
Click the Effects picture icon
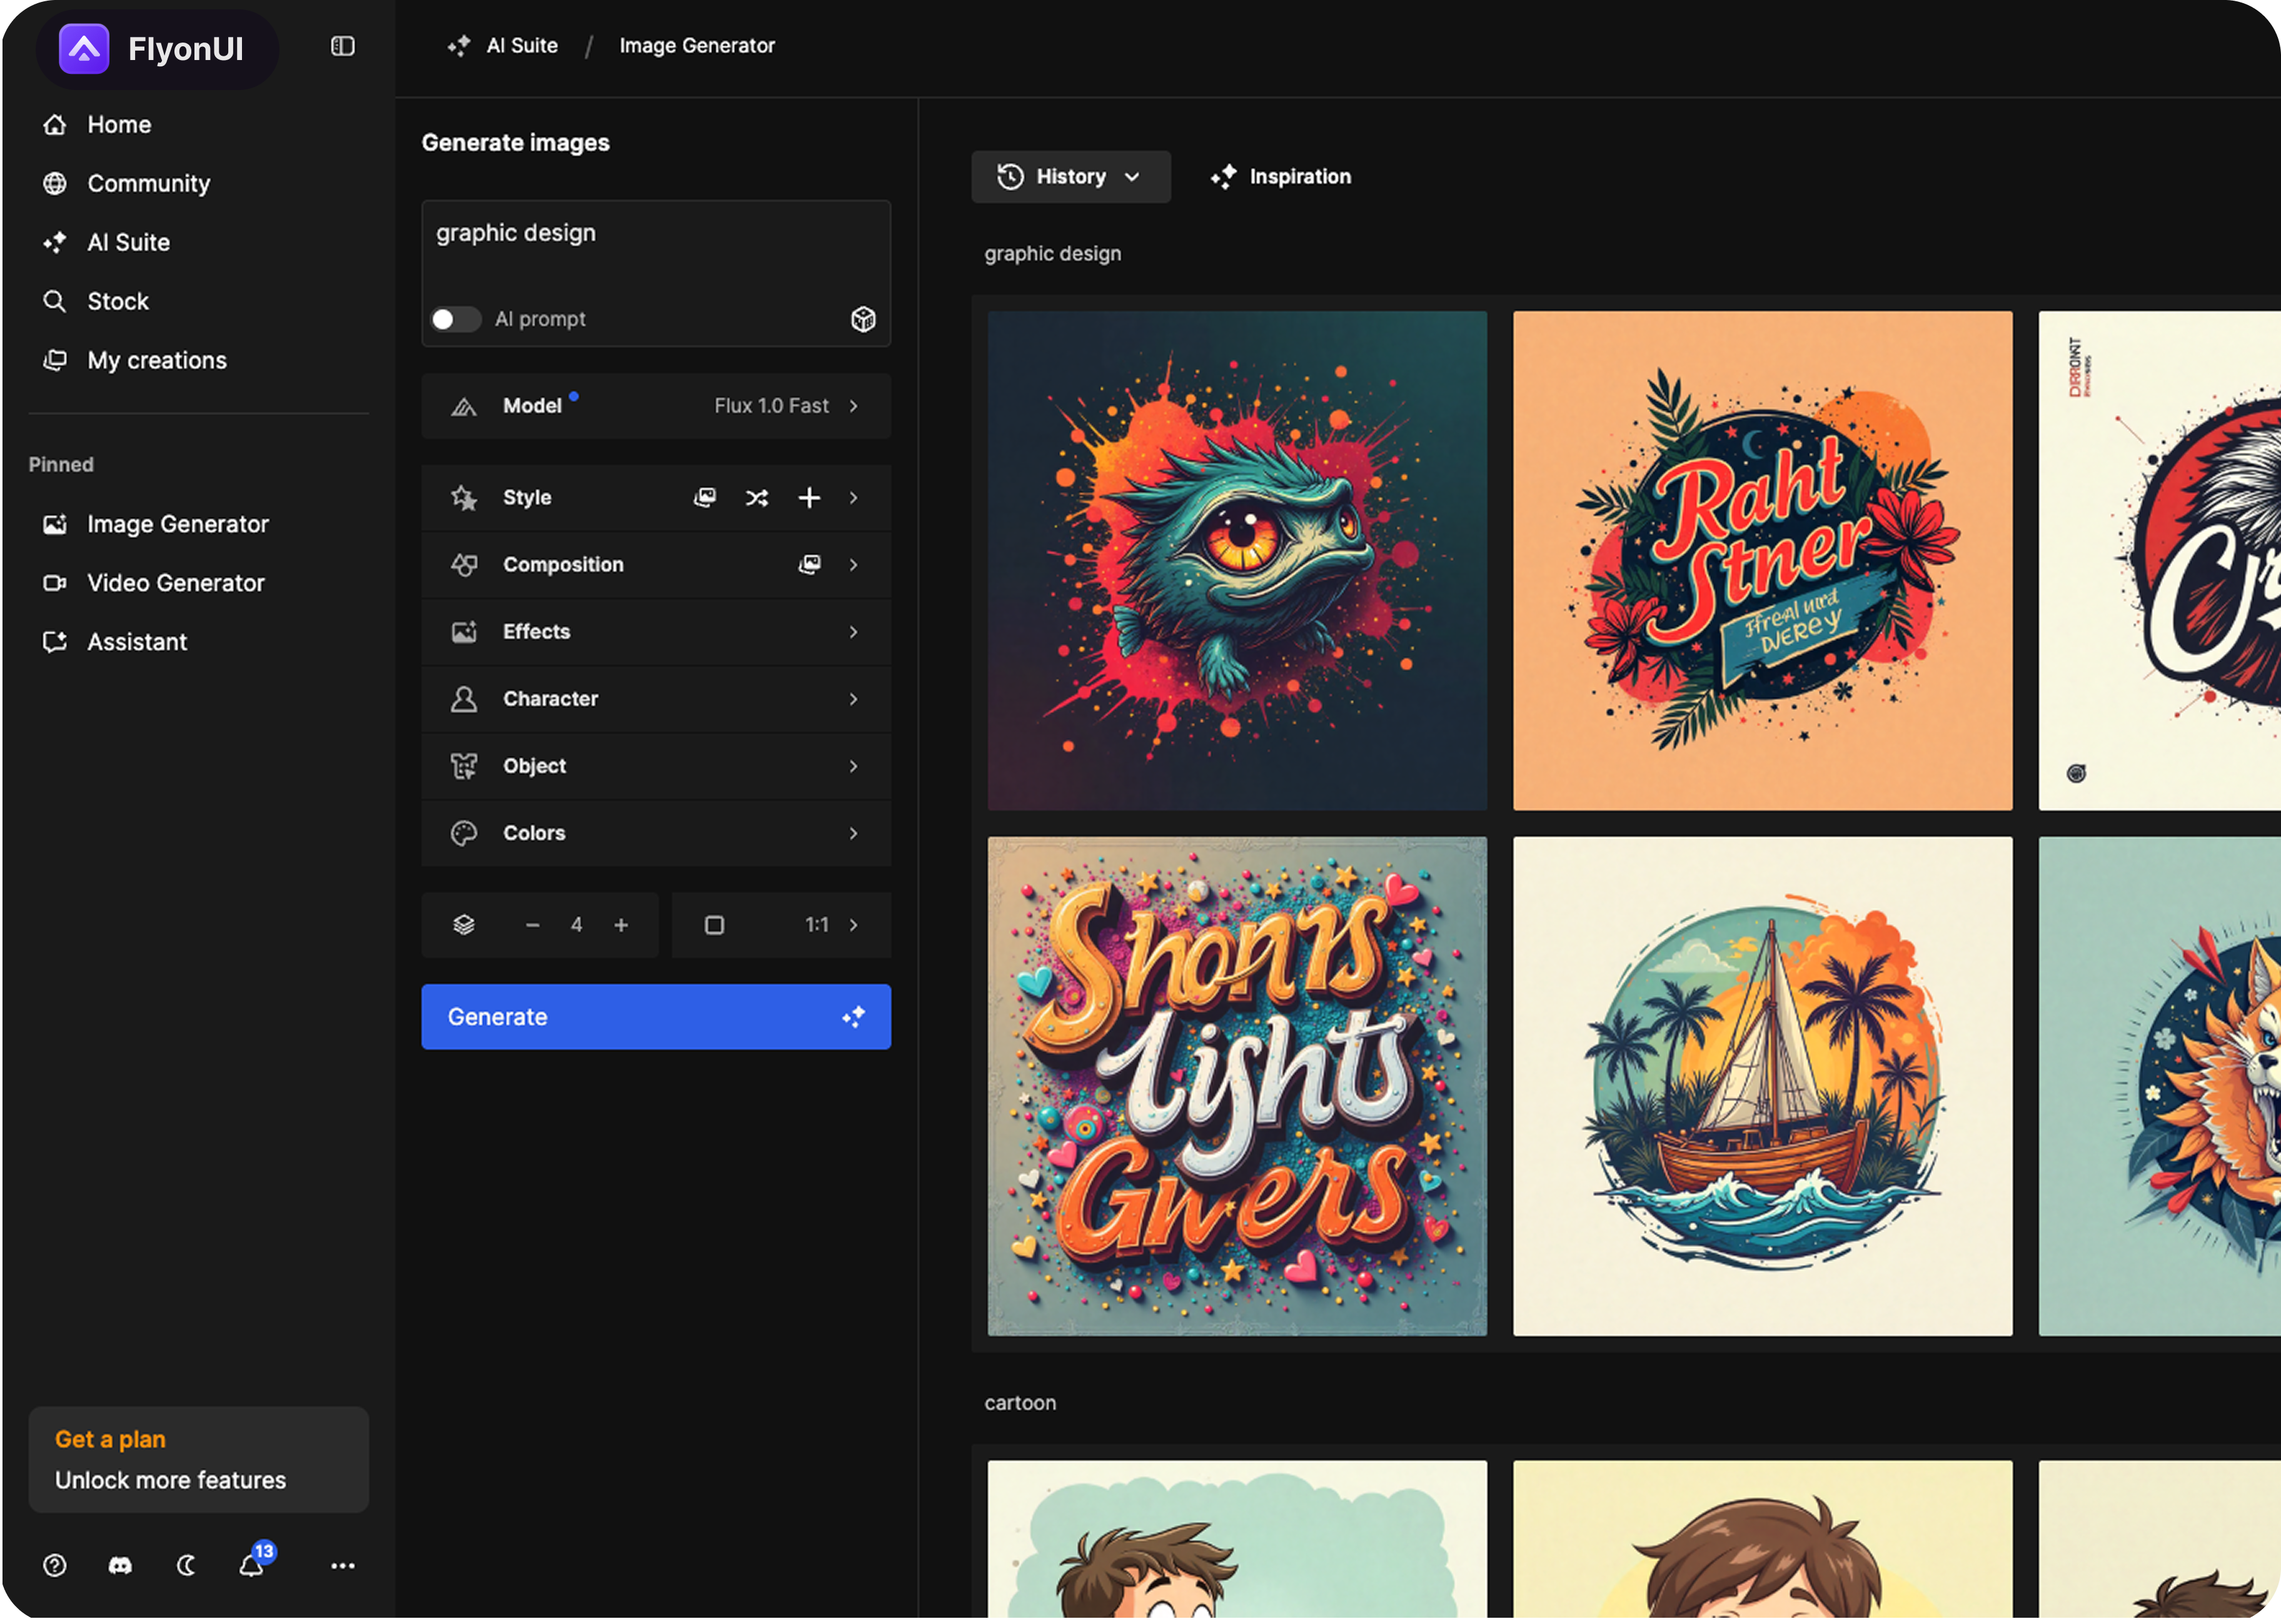[x=464, y=632]
